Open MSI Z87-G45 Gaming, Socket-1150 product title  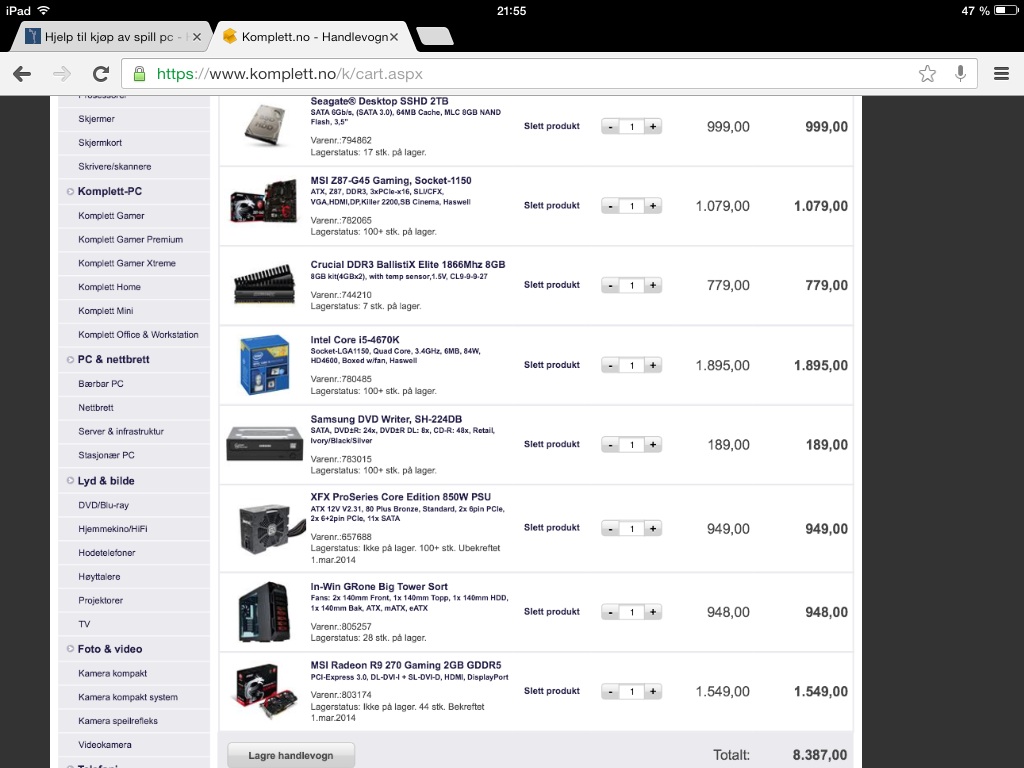click(x=391, y=180)
